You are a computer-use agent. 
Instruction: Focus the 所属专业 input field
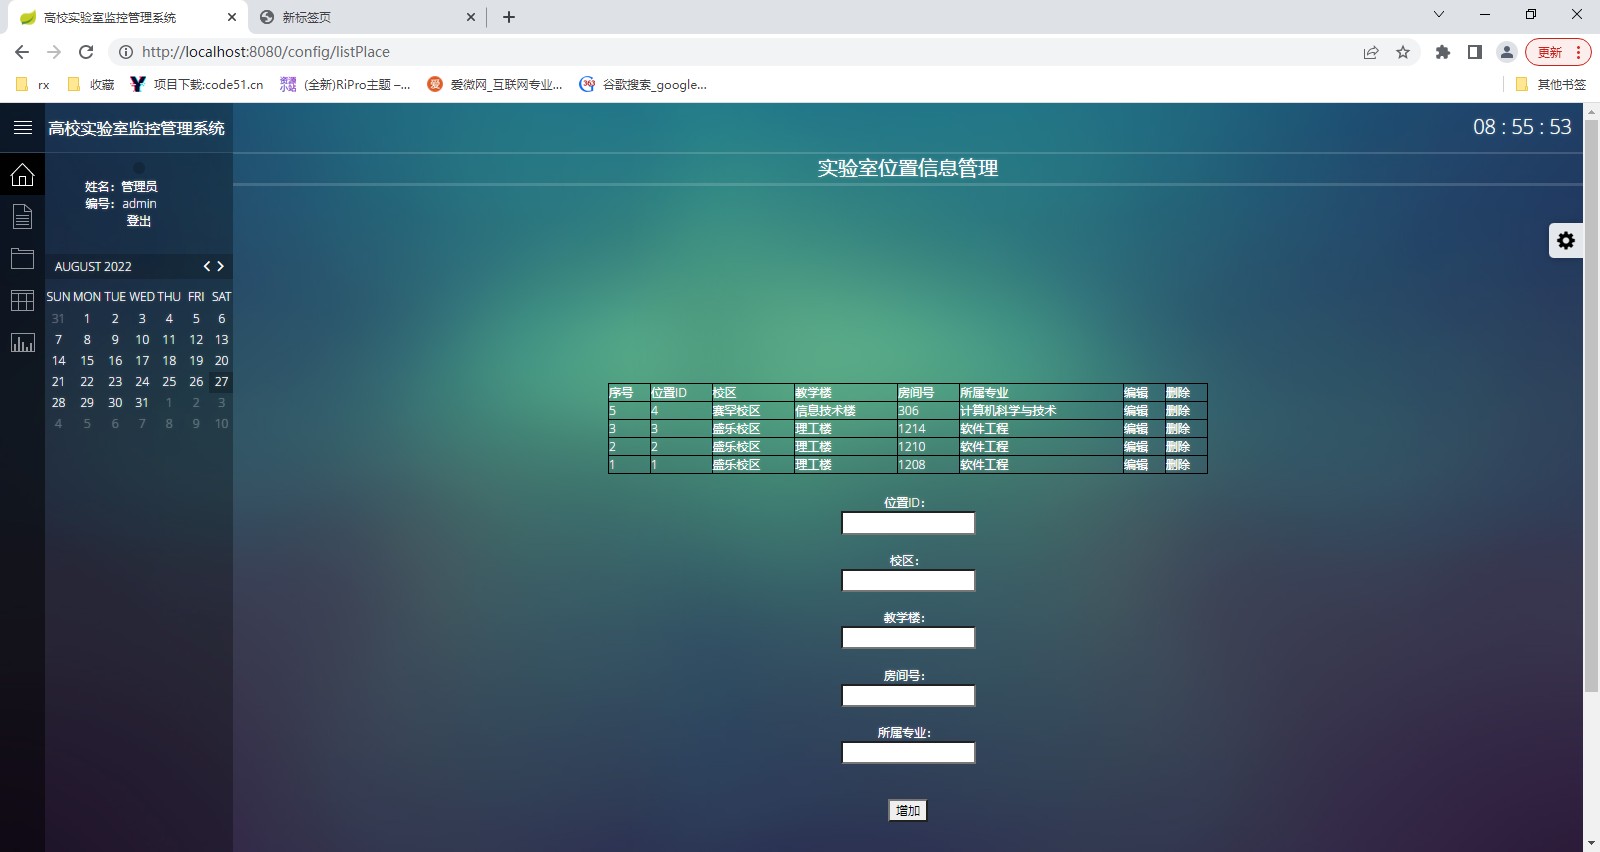(908, 753)
